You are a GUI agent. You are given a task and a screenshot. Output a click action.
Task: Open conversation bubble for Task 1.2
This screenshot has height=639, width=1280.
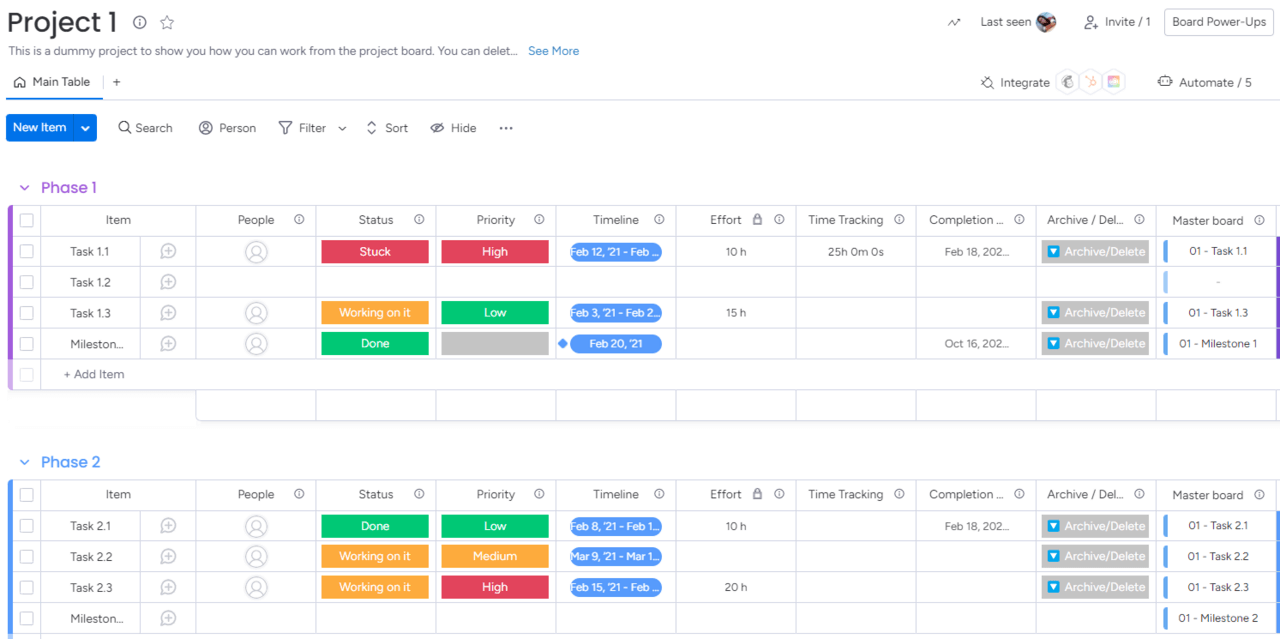[x=168, y=282]
